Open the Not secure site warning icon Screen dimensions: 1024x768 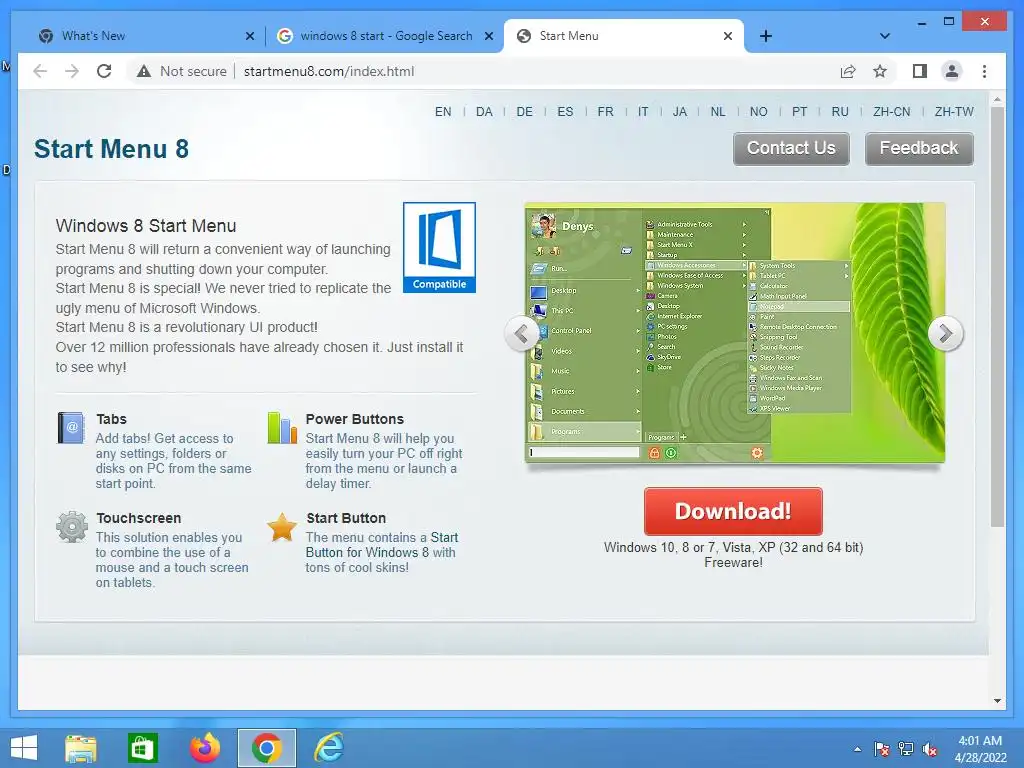click(144, 71)
